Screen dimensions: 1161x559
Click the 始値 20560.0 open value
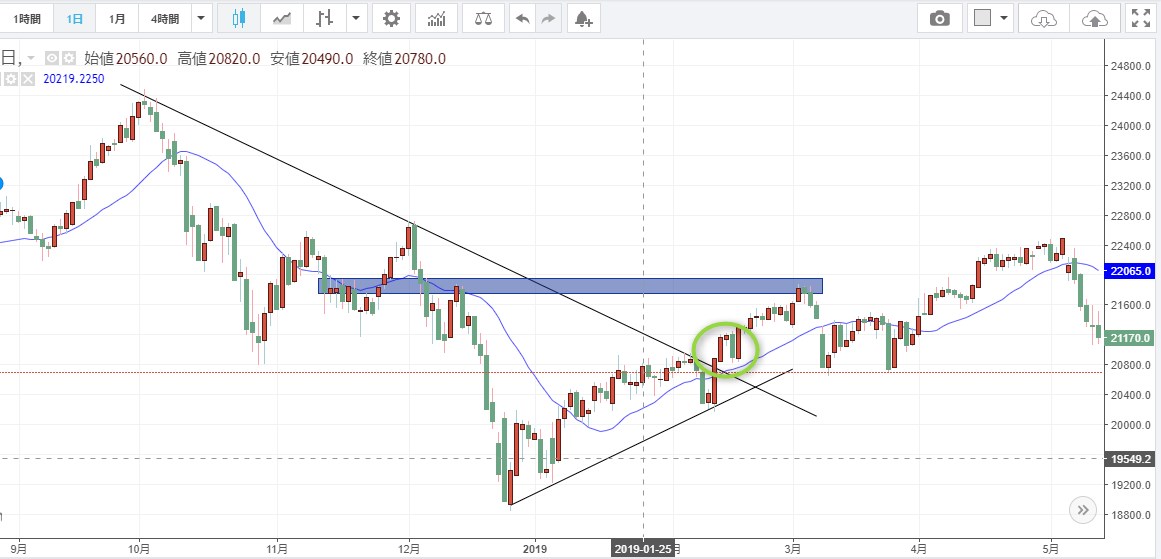125,58
